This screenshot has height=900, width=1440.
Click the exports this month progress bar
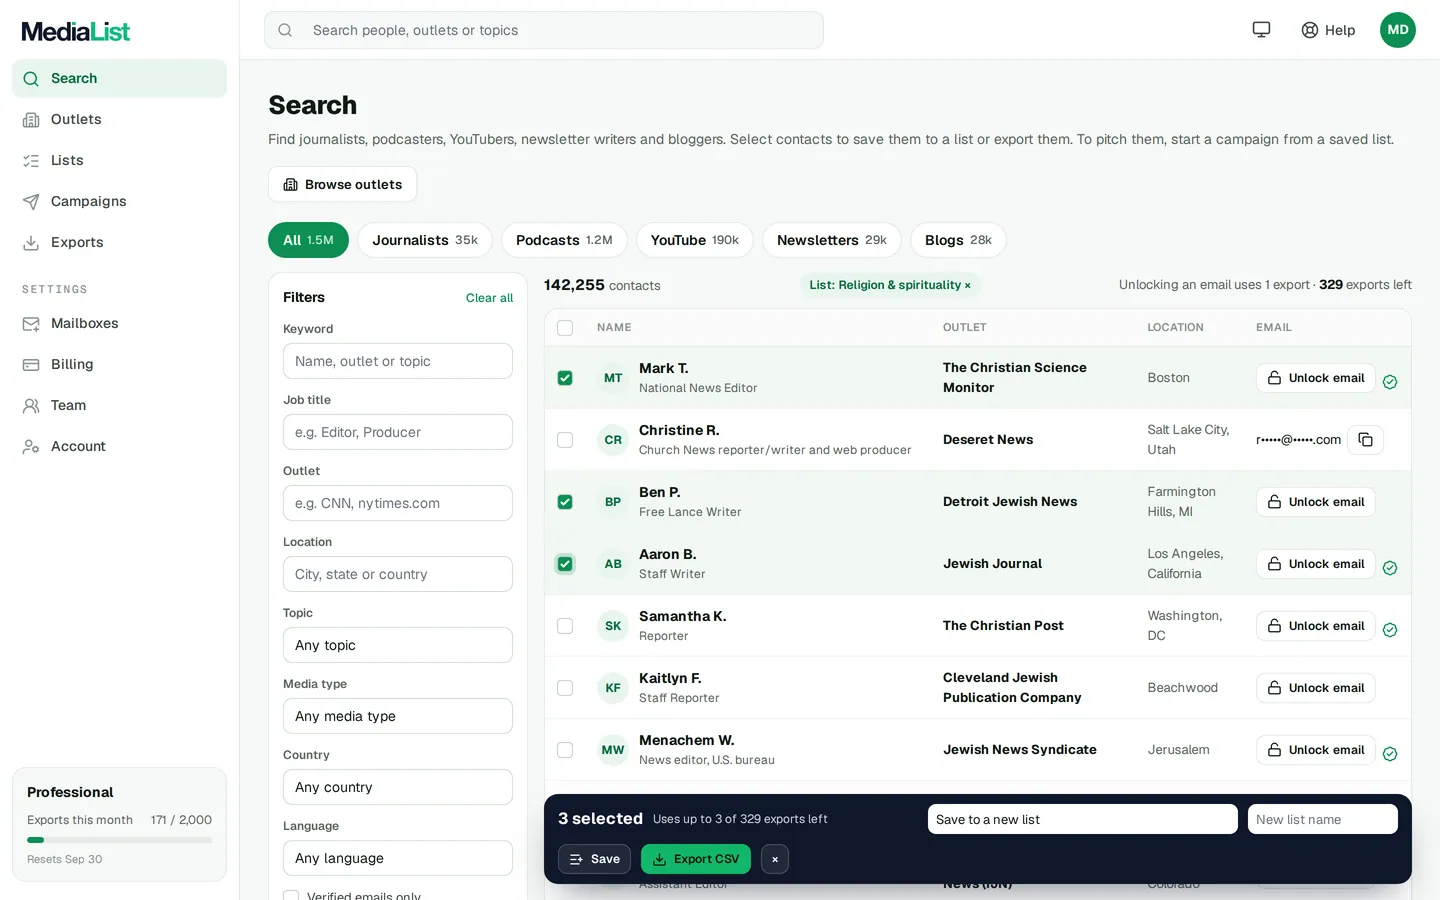click(119, 840)
